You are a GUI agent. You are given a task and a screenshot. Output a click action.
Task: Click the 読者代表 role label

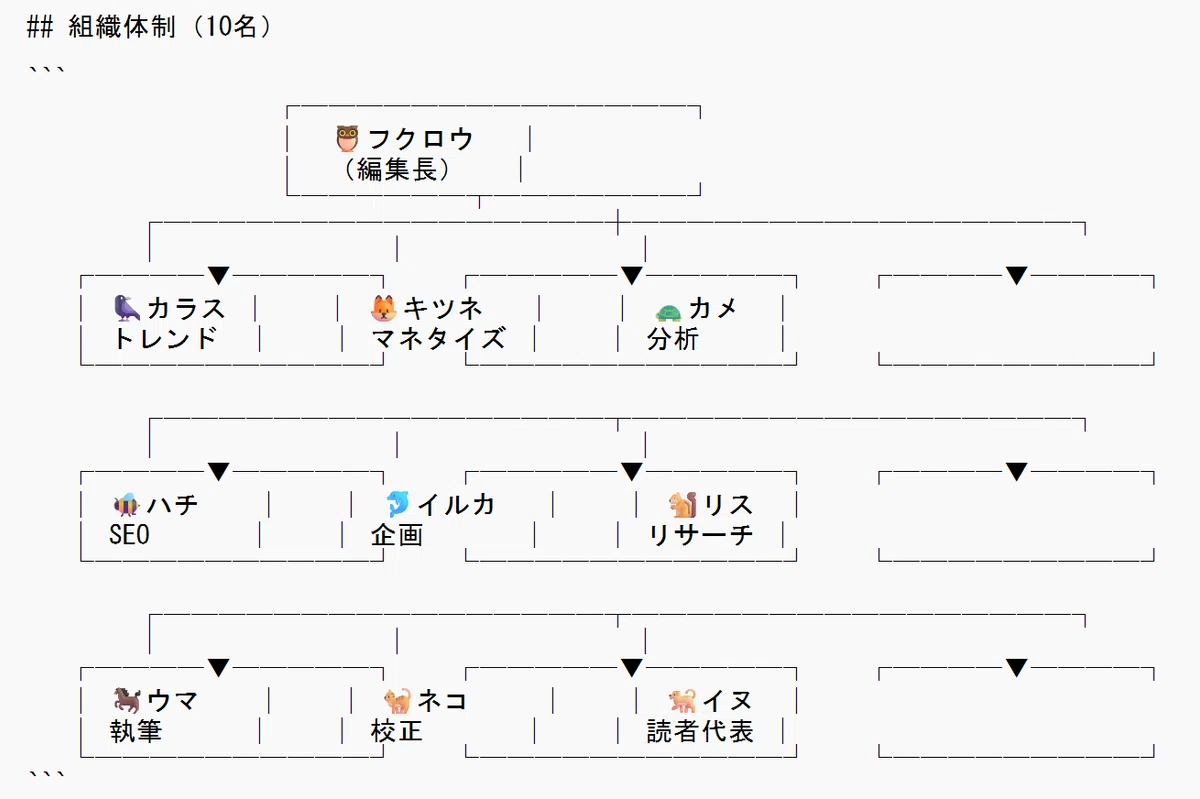click(700, 731)
